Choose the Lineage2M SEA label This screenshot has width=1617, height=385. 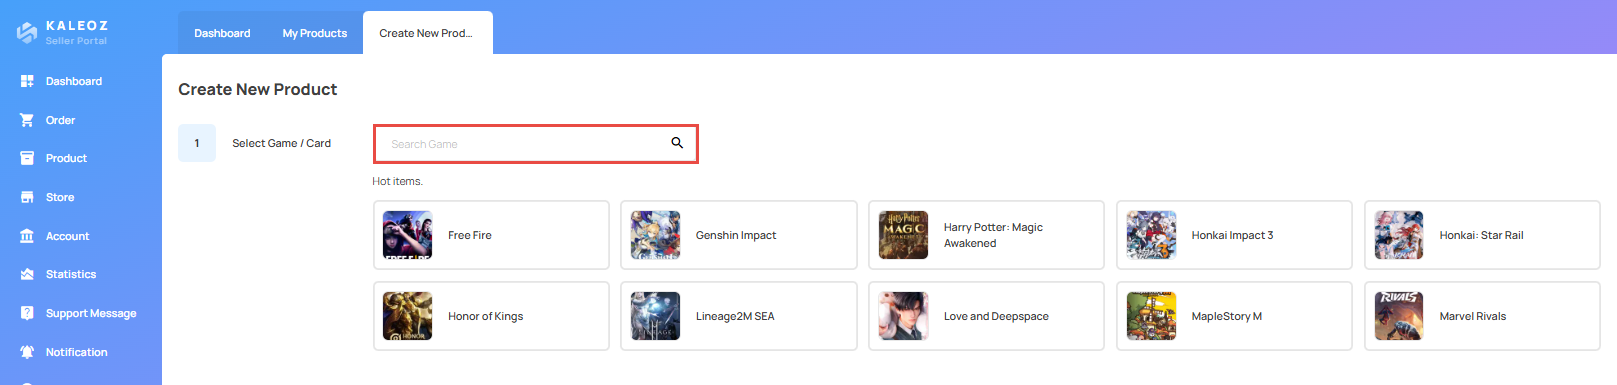coord(735,316)
